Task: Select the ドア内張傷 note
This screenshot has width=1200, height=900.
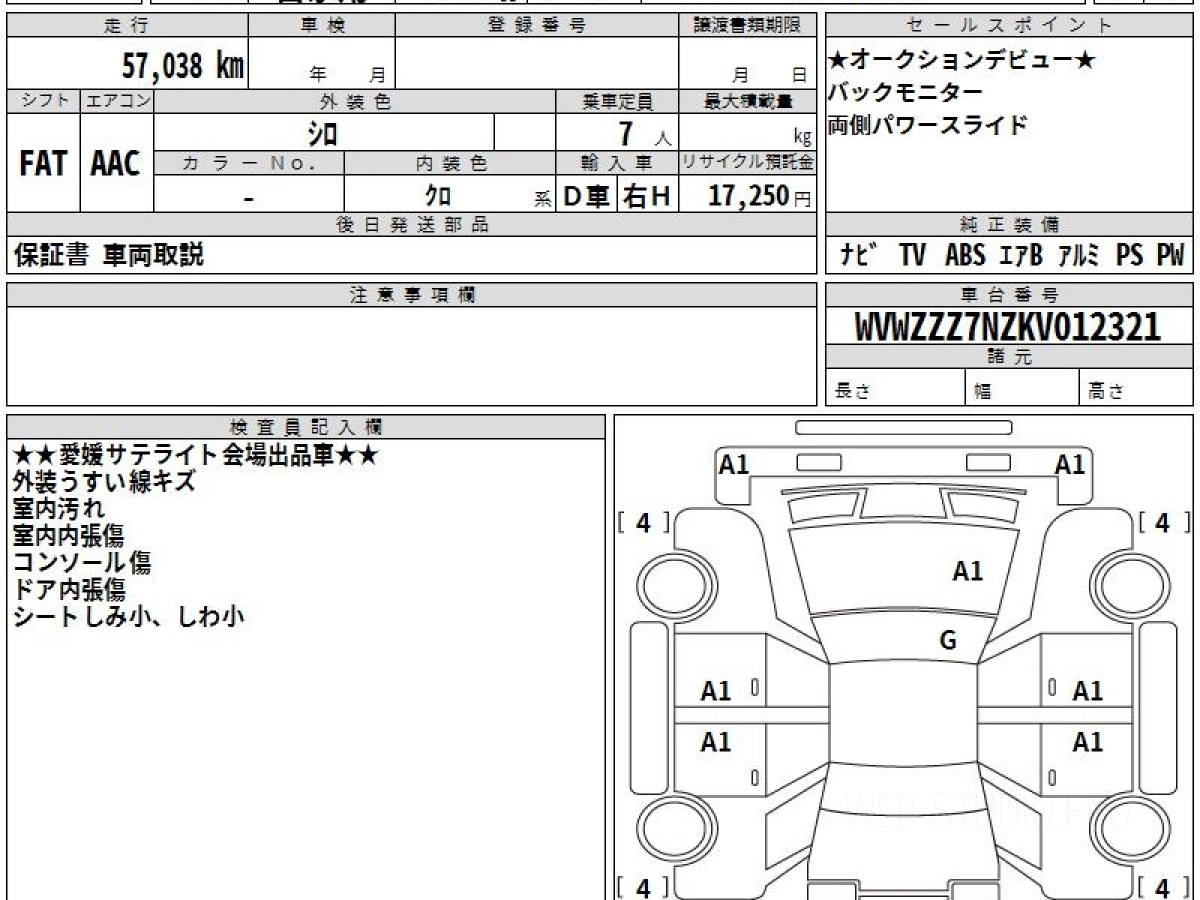Action: point(70,590)
